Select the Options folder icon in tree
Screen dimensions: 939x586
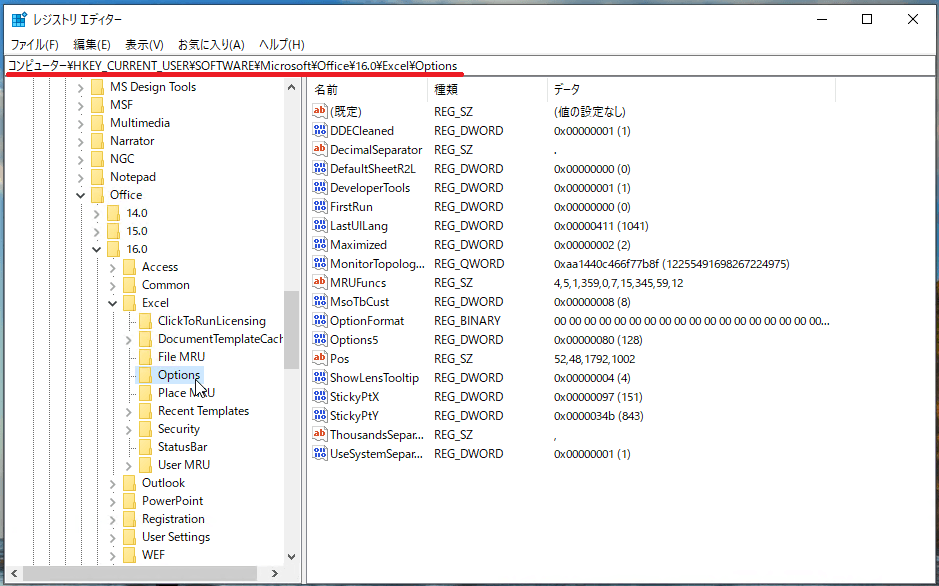[x=145, y=375]
